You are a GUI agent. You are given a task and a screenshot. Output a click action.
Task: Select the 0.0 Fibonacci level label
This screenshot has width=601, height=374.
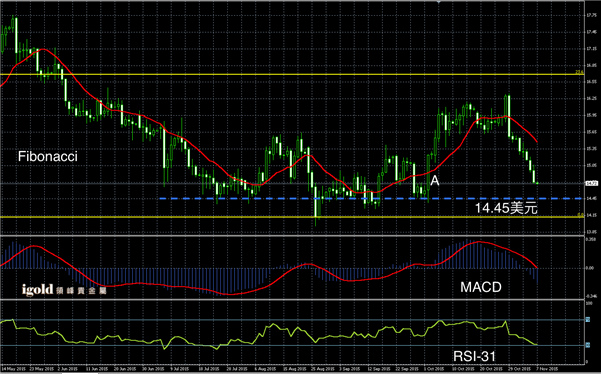580,215
